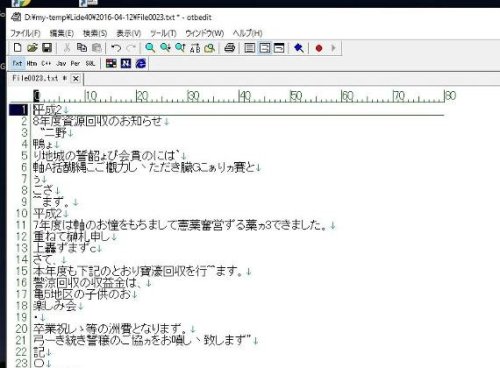Switch syntax mode to Txt

tap(17, 63)
